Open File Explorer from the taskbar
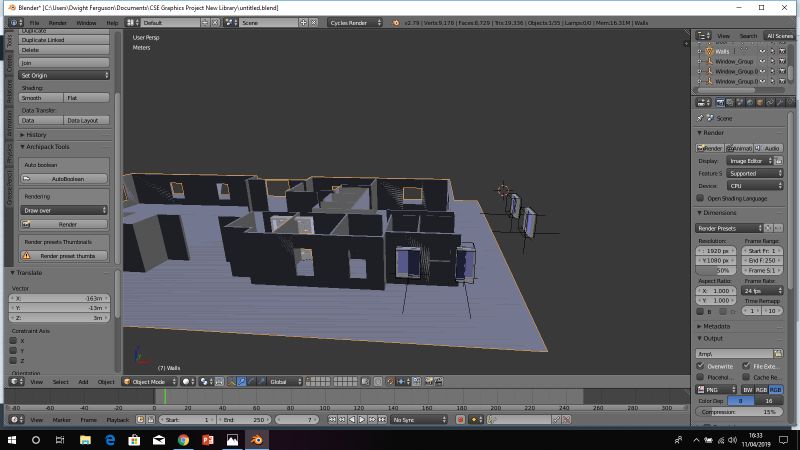Screen dimensions: 800x450 pyautogui.click(x=85, y=439)
